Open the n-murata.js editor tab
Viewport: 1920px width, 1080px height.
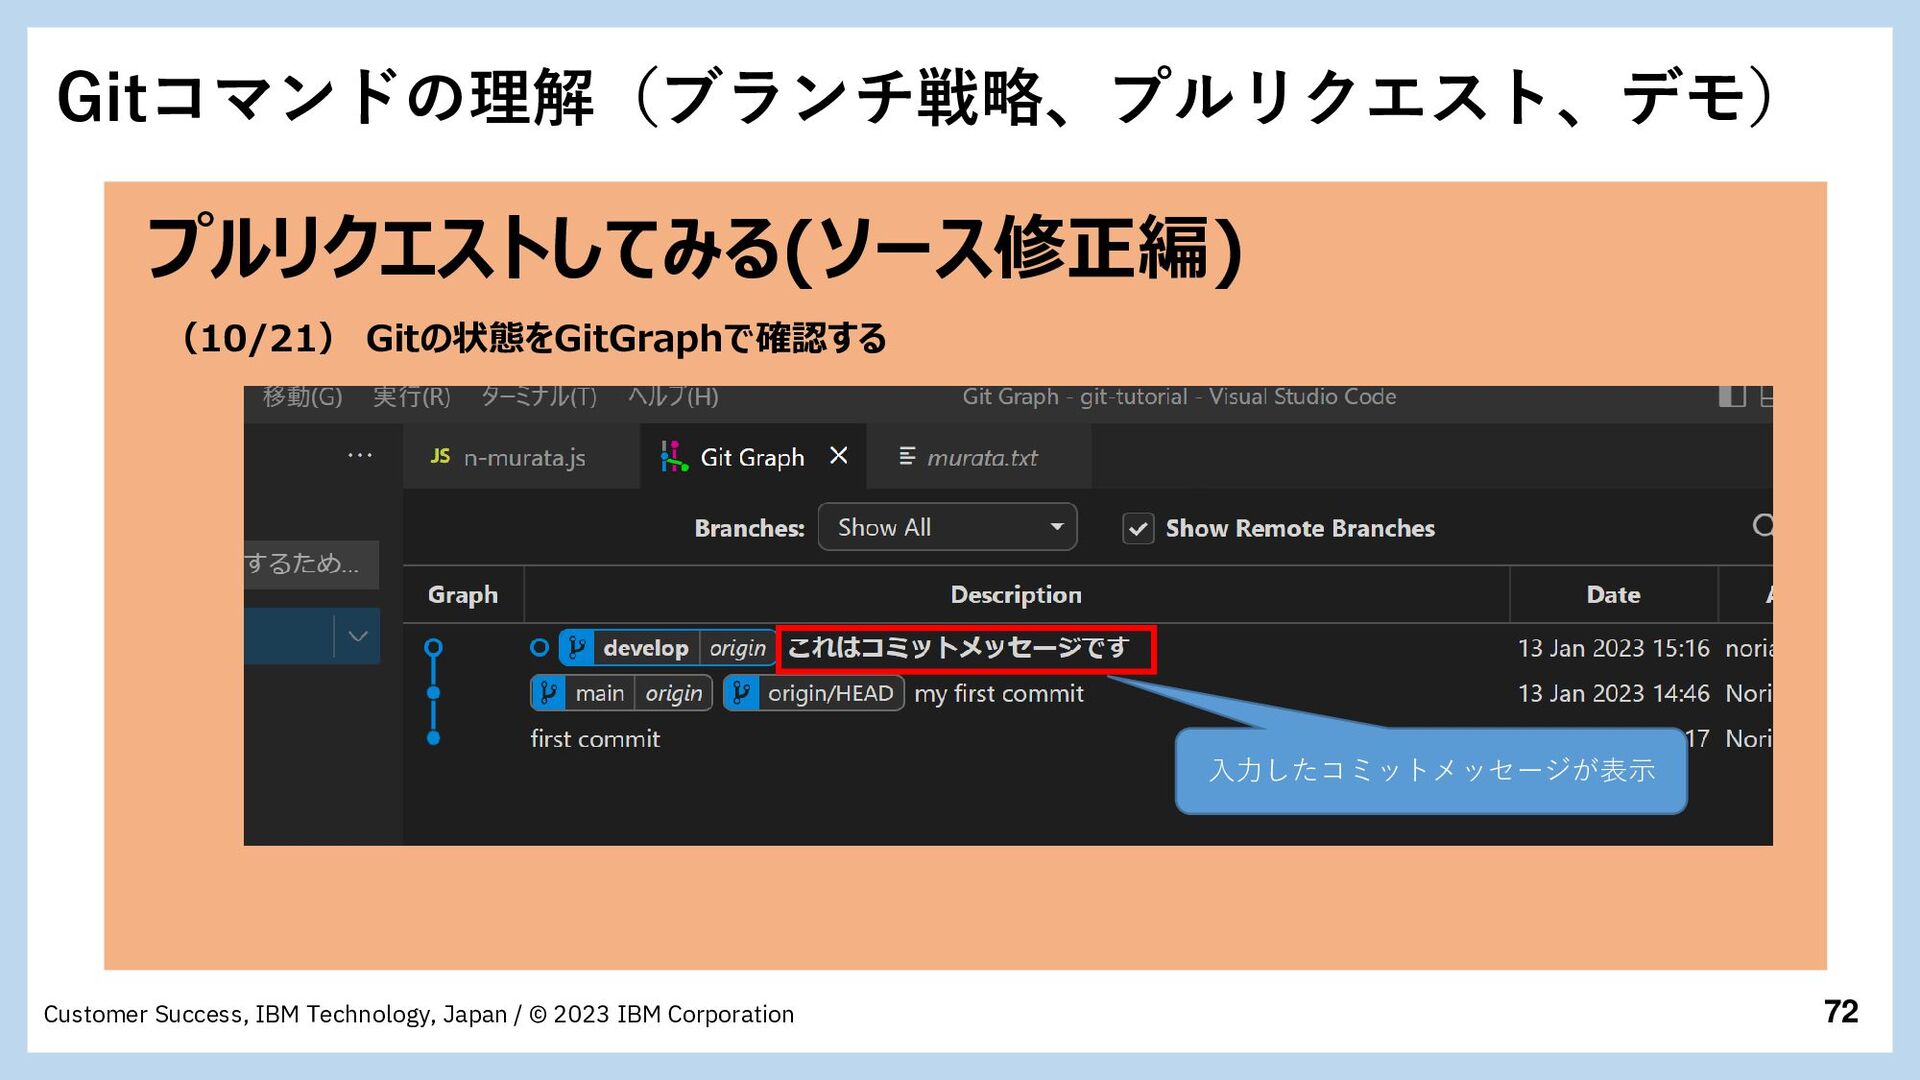tap(522, 457)
